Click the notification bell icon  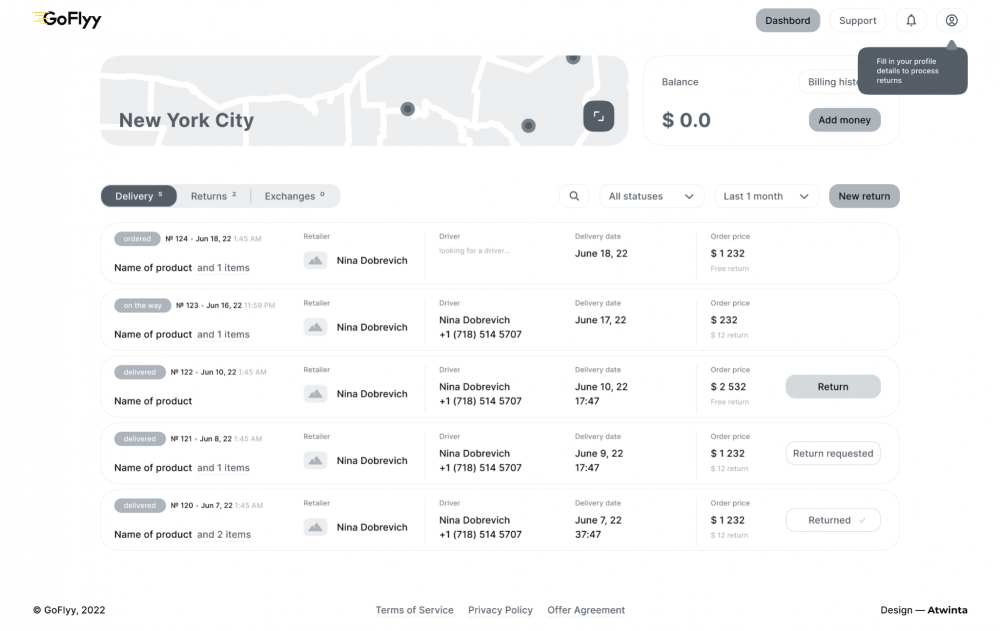[x=911, y=20]
